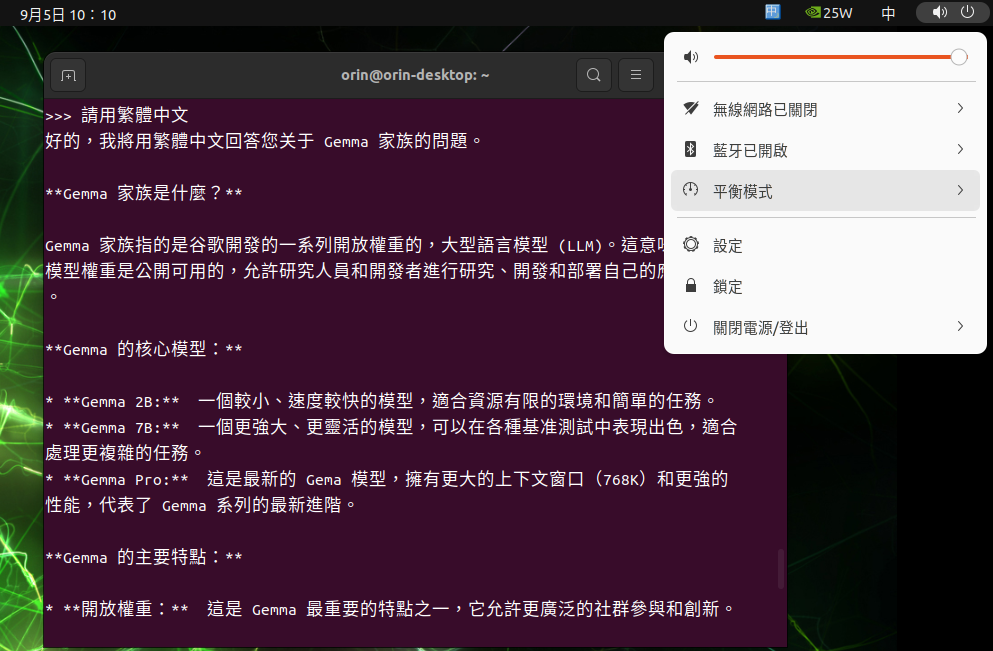Click the terminal search icon

pyautogui.click(x=593, y=75)
